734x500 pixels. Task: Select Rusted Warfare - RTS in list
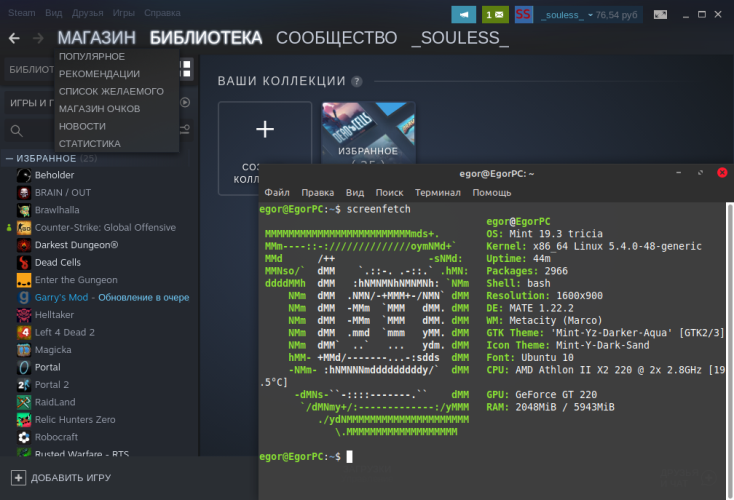[82, 453]
